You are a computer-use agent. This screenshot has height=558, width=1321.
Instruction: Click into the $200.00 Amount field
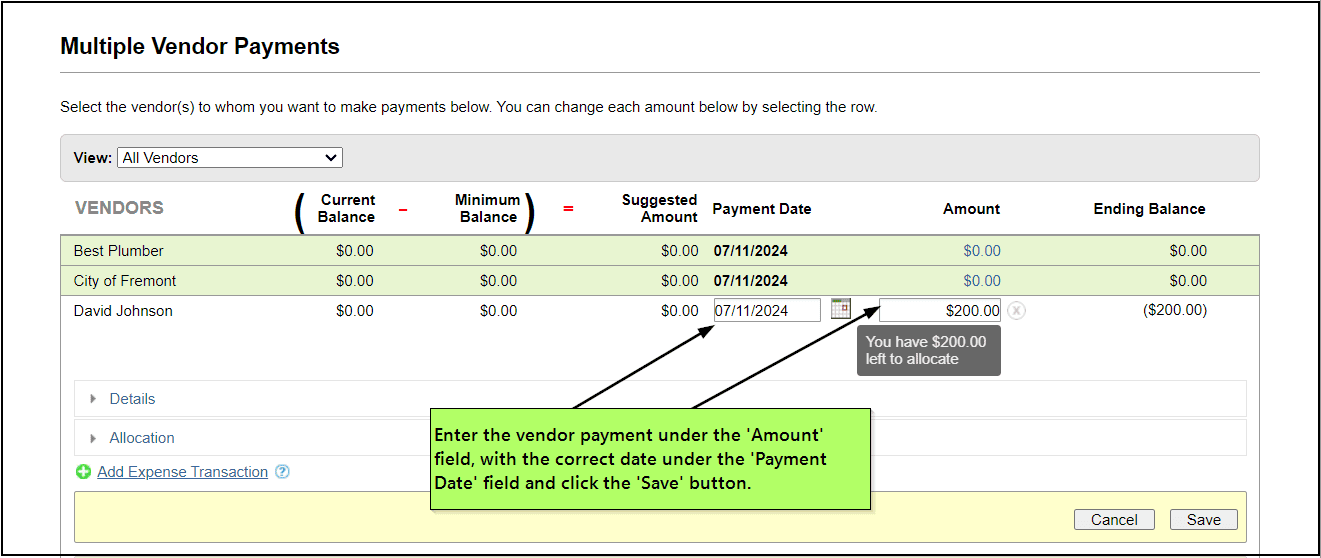[939, 311]
